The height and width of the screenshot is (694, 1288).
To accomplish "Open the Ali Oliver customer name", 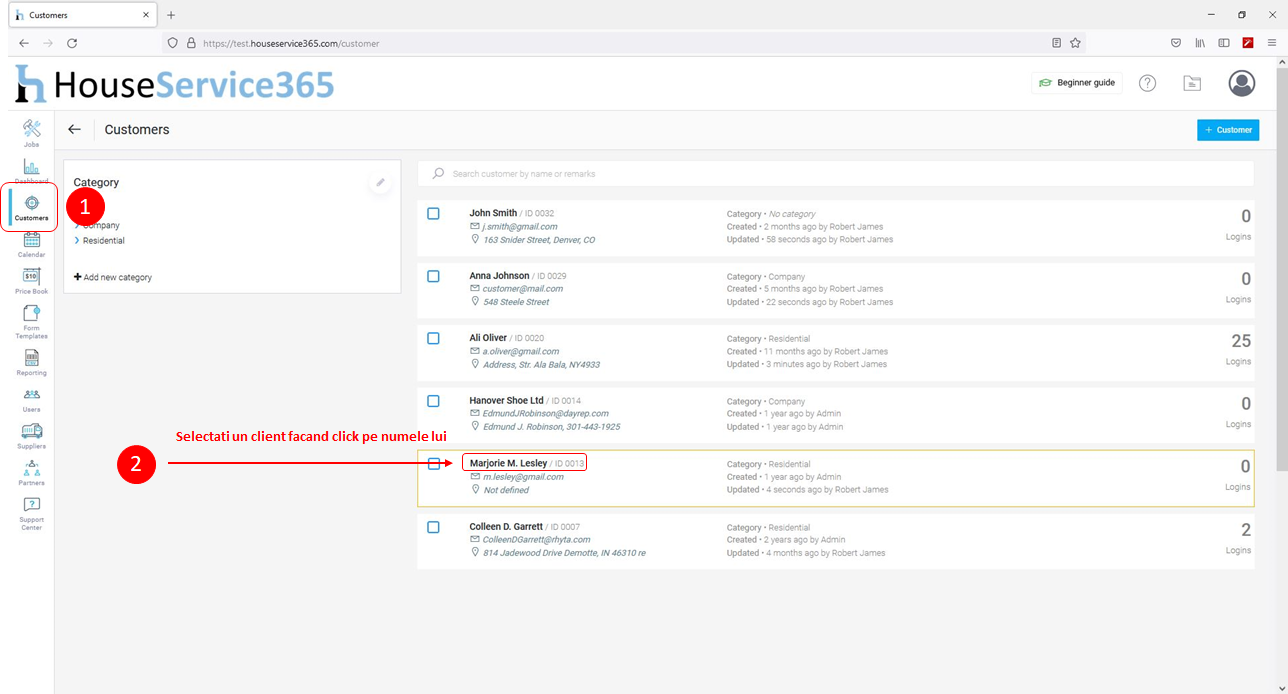I will tap(488, 338).
